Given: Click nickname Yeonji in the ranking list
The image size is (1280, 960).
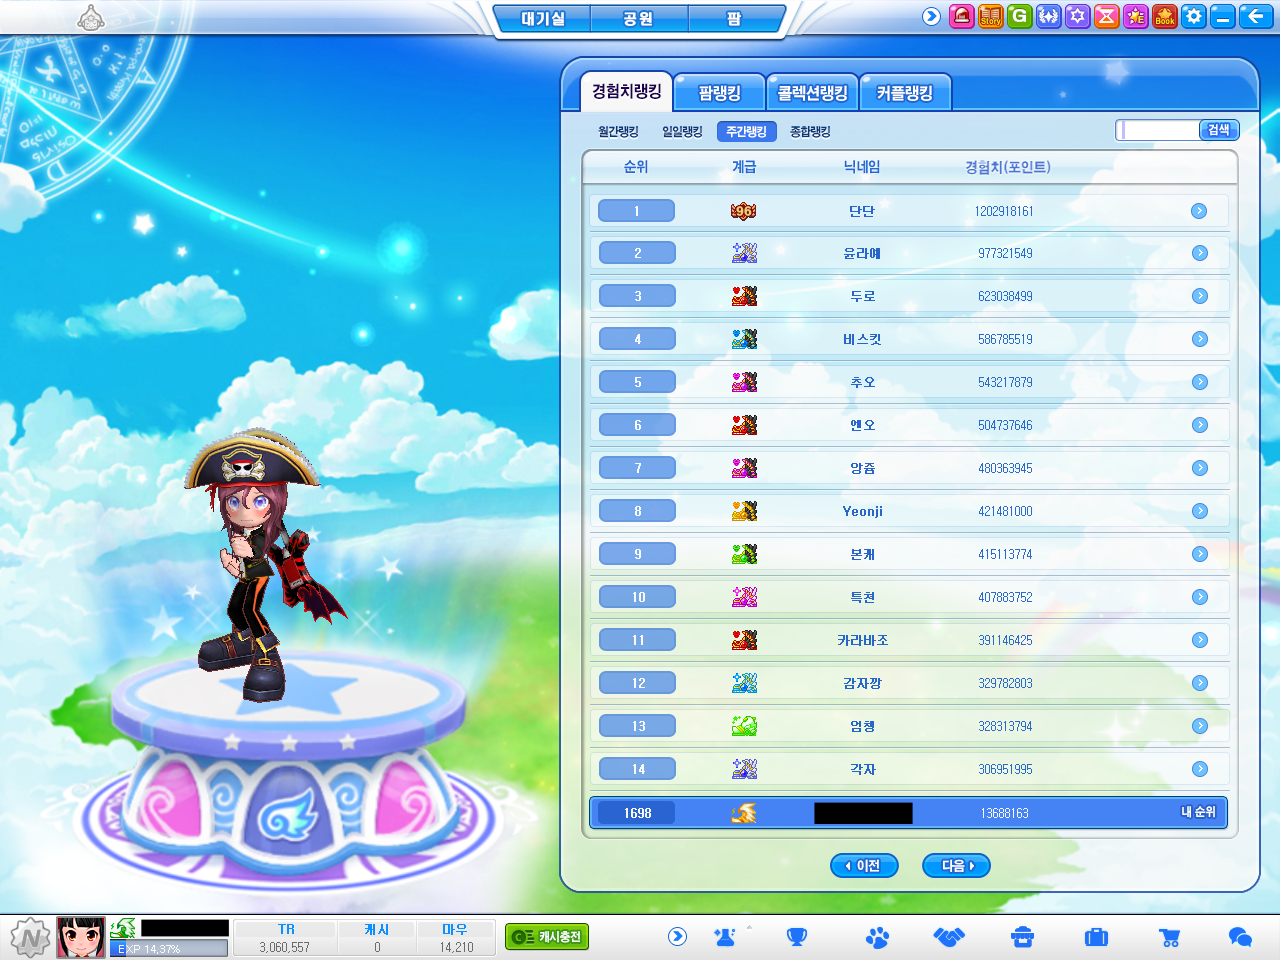Looking at the screenshot, I should [862, 511].
